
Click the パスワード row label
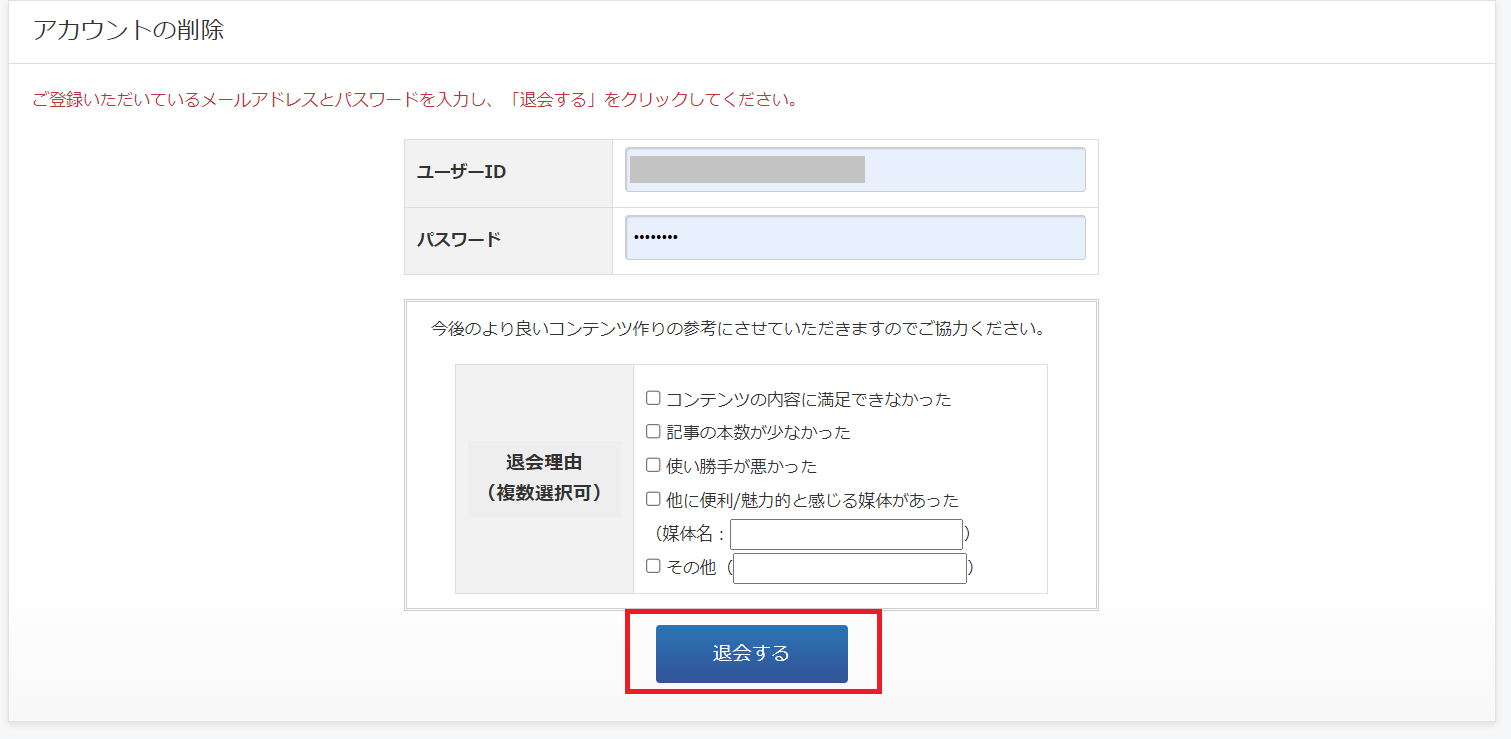click(459, 240)
